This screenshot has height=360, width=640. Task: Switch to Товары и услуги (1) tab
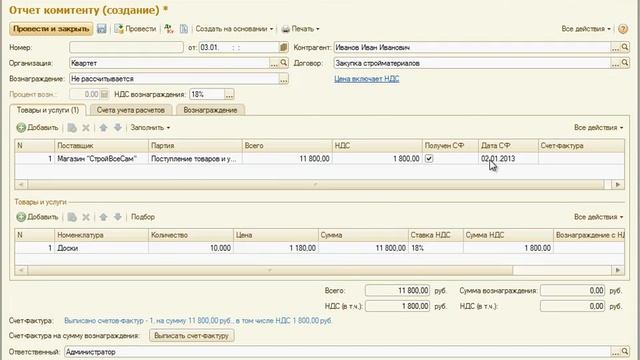(48, 110)
